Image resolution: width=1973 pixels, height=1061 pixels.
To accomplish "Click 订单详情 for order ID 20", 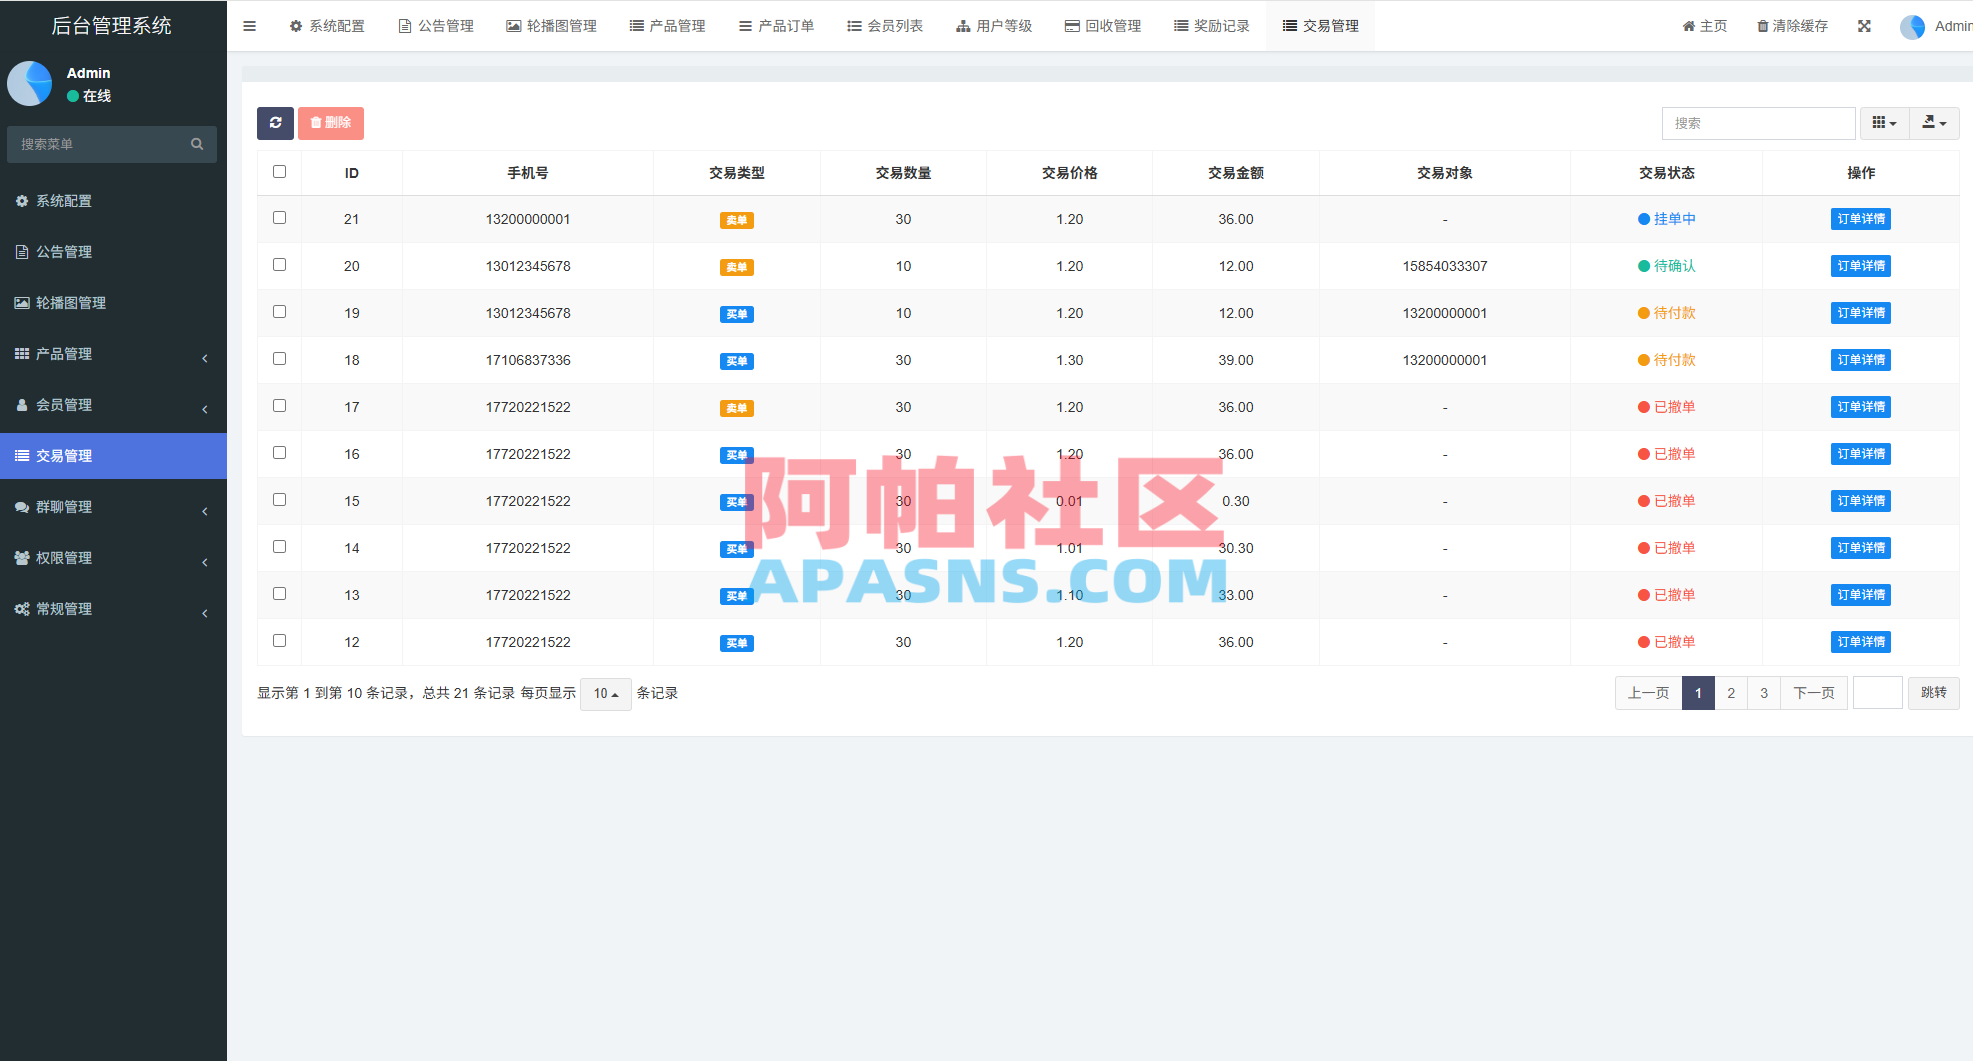I will (x=1860, y=266).
